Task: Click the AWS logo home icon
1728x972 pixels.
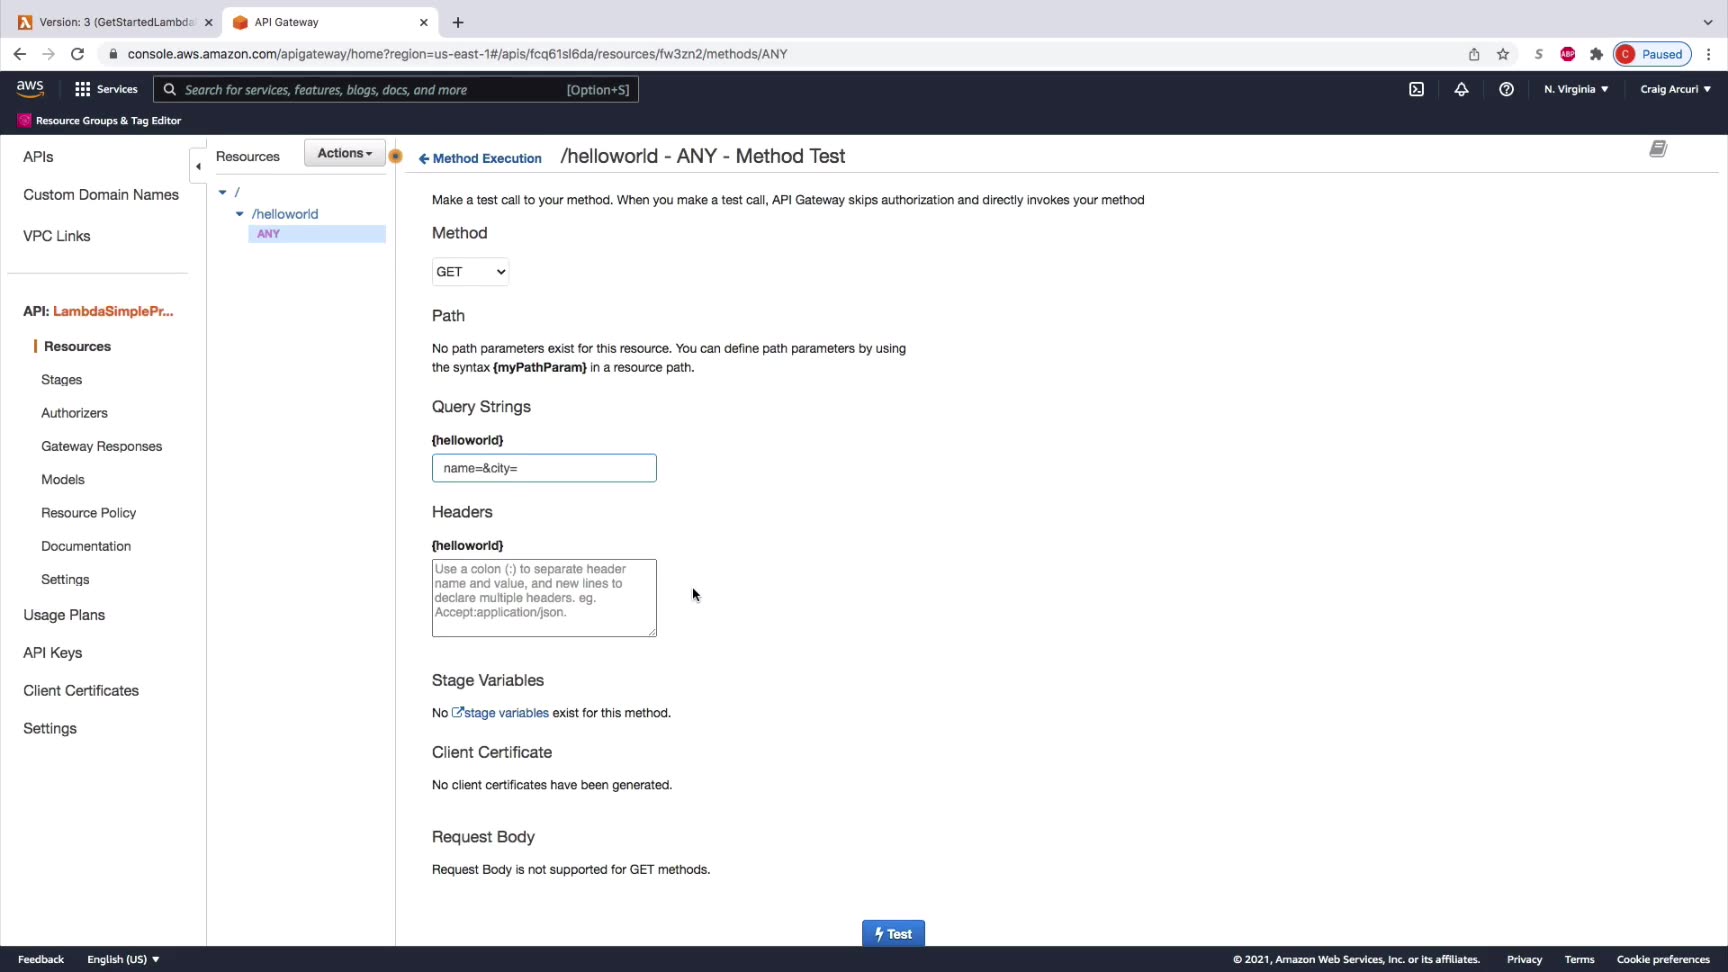Action: 30,88
